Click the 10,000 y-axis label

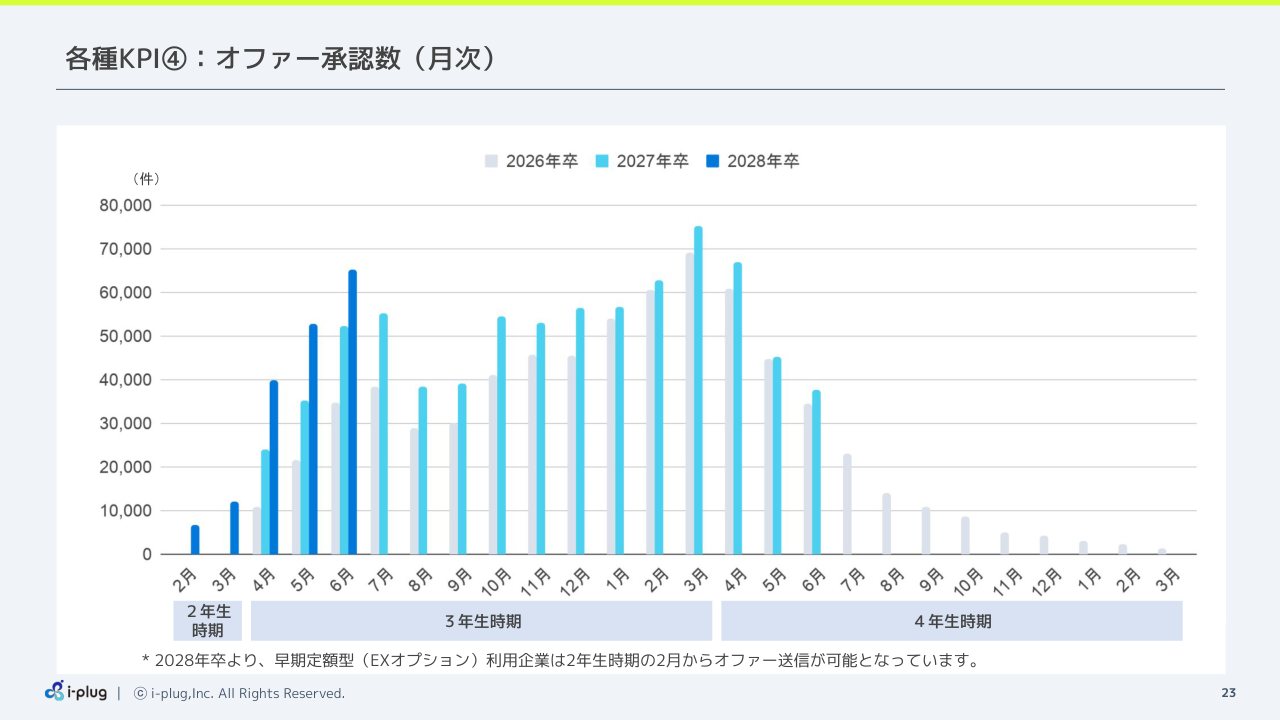coord(126,511)
